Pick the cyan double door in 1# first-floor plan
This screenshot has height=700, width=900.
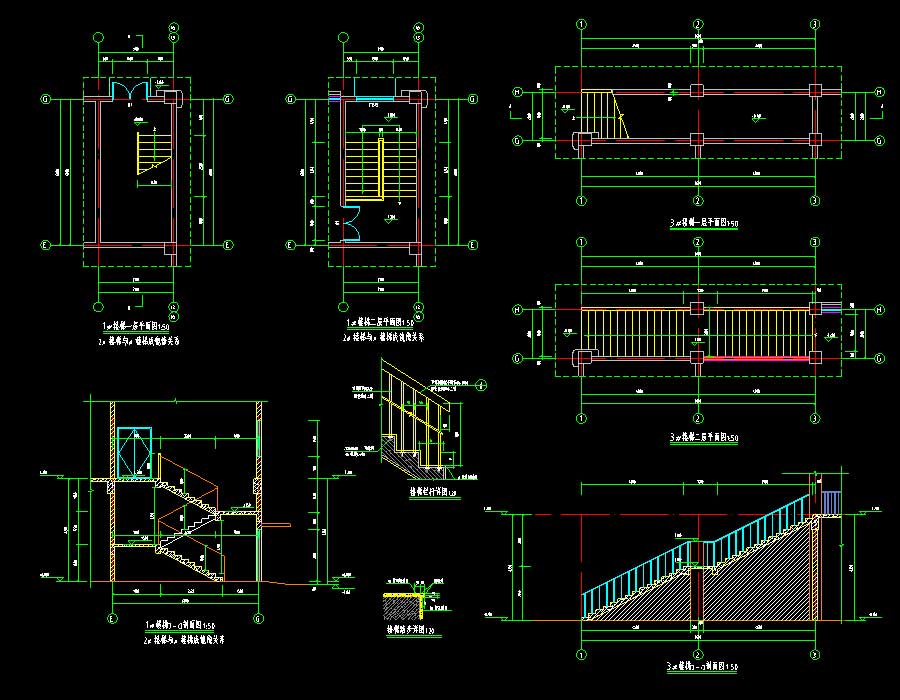130,91
